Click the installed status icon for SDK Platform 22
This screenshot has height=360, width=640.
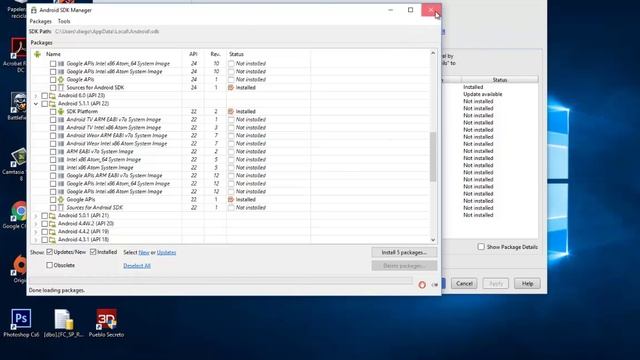(231, 111)
